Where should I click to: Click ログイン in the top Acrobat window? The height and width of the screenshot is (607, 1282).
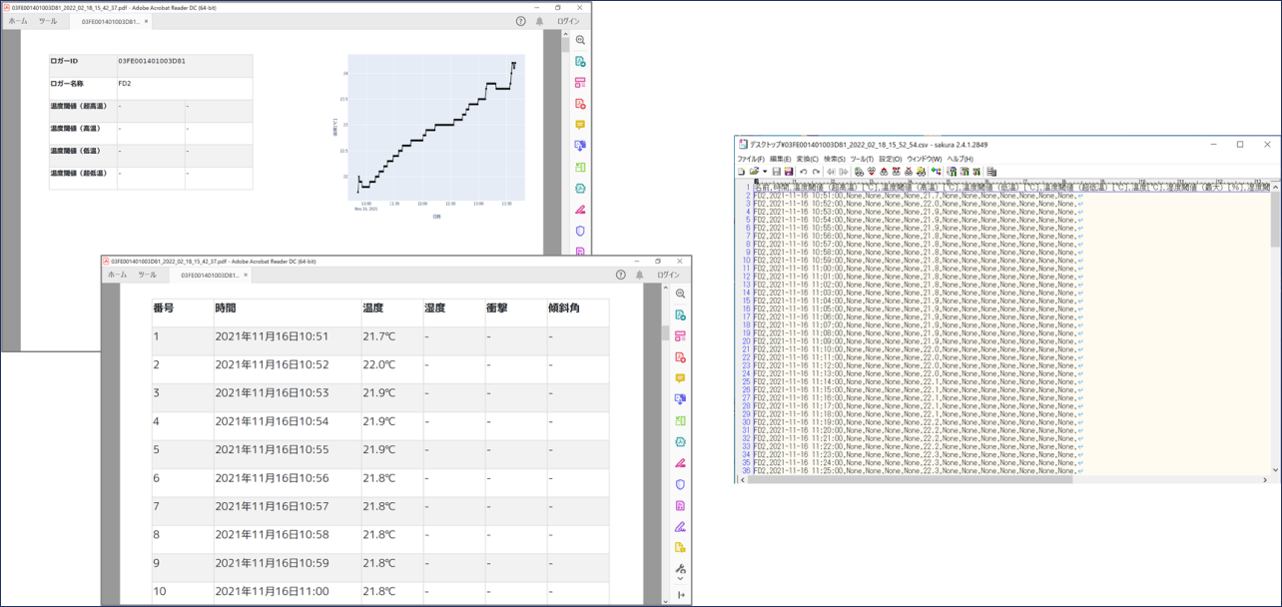[567, 21]
